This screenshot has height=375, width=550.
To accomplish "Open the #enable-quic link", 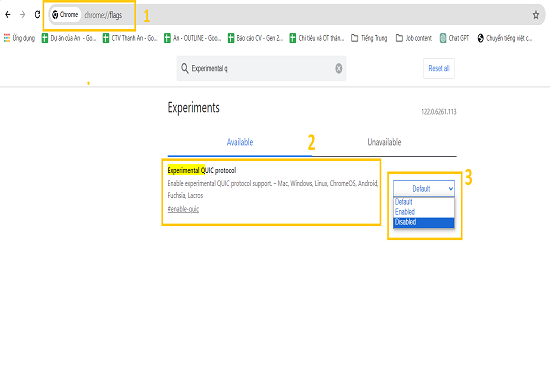I will (x=183, y=209).
